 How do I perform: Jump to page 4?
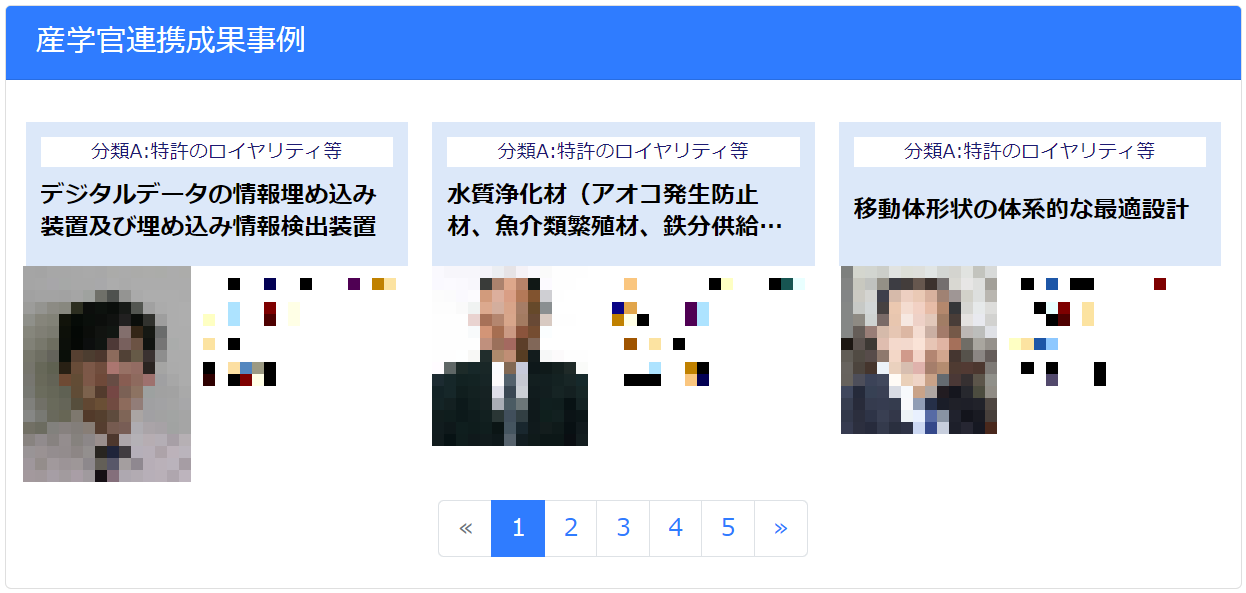pos(676,528)
